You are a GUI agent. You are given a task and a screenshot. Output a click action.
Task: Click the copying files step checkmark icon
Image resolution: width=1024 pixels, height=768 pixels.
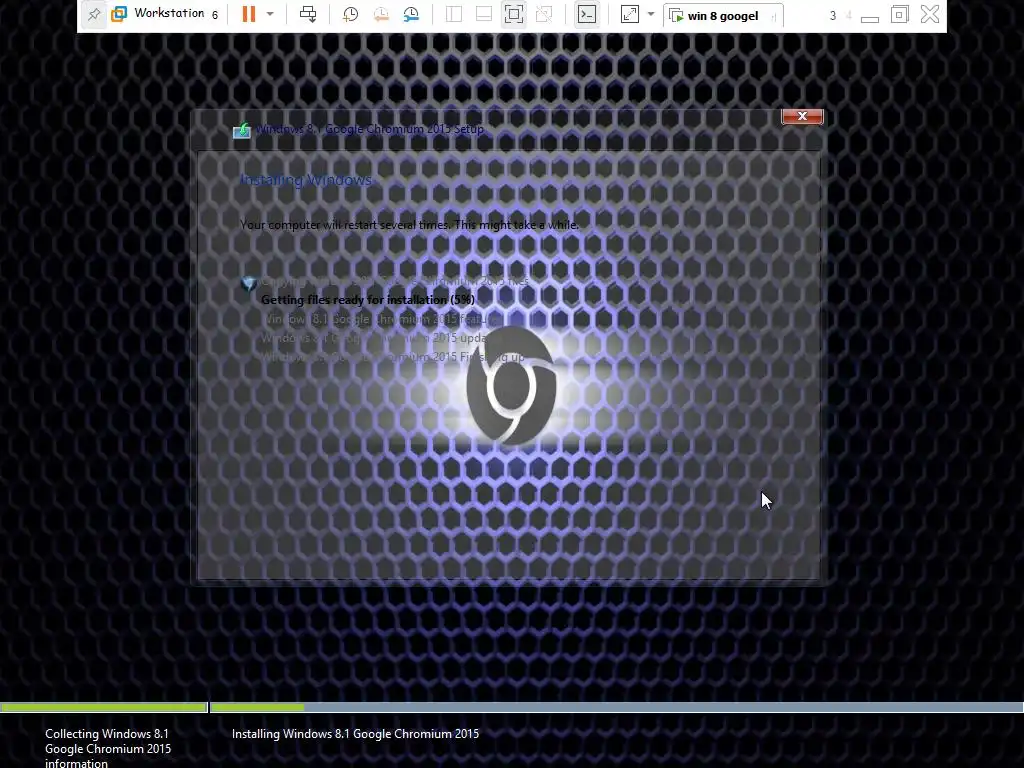tap(249, 283)
